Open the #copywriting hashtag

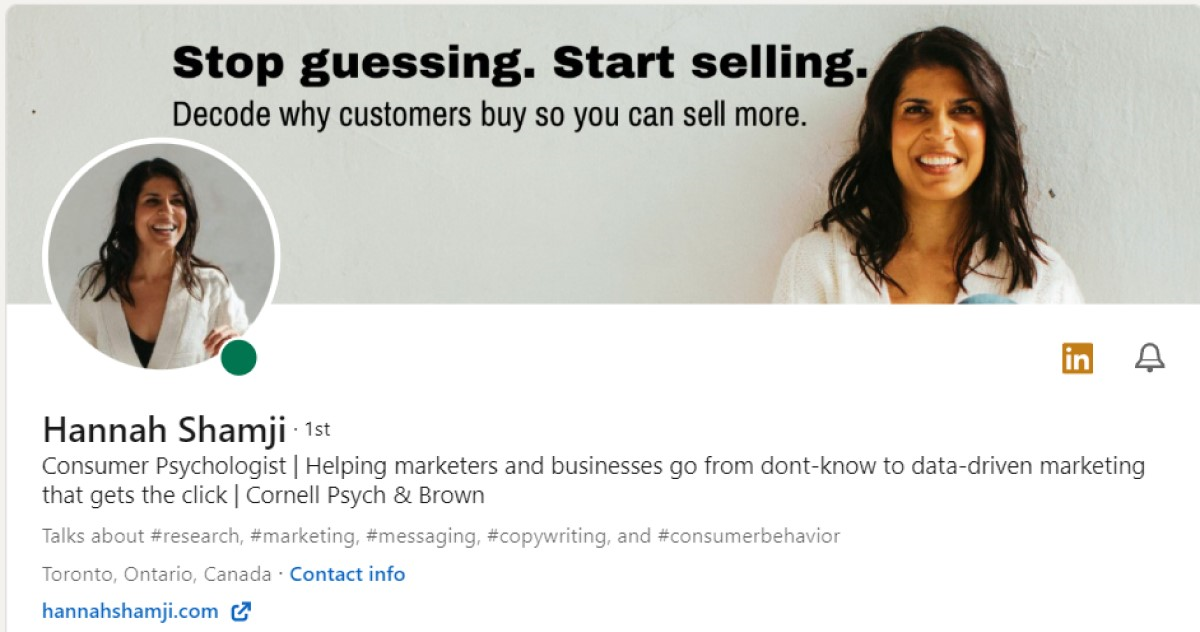[x=546, y=536]
